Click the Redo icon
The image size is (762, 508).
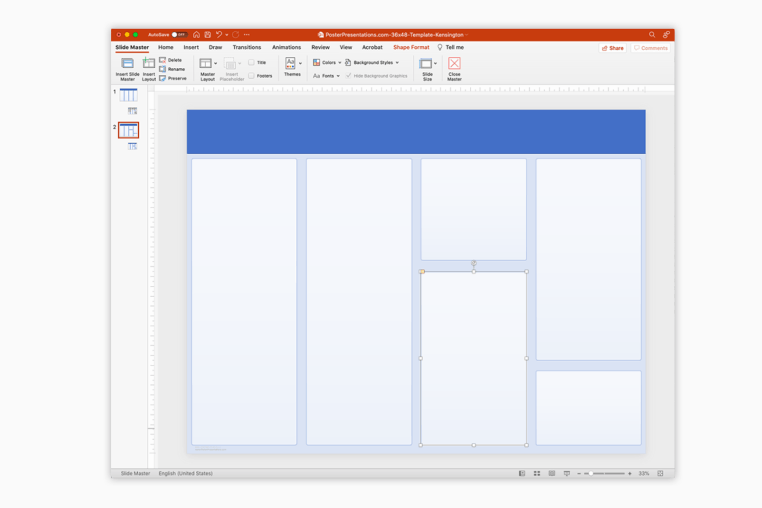pos(236,35)
